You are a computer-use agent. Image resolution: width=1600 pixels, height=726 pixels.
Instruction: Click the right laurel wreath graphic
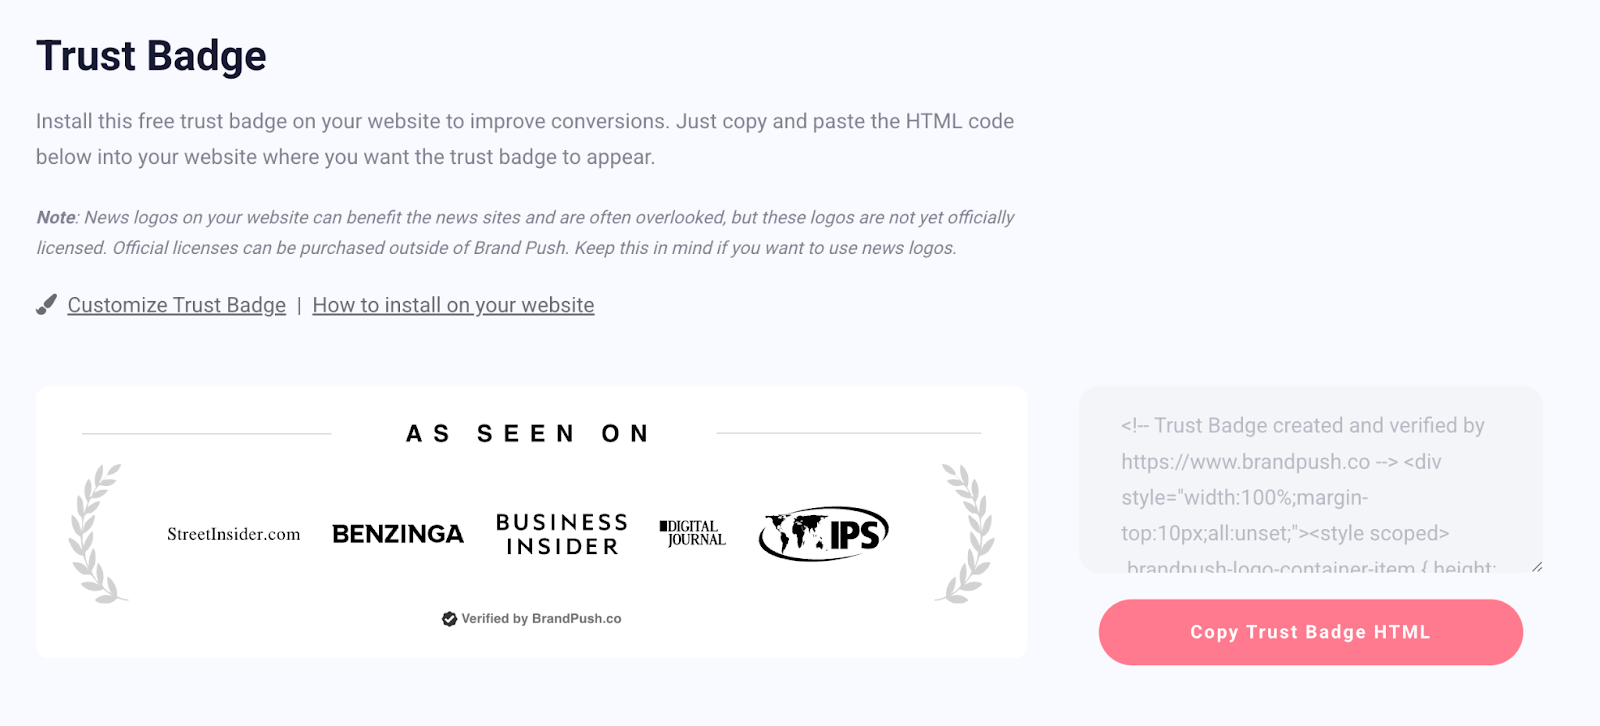coord(966,533)
